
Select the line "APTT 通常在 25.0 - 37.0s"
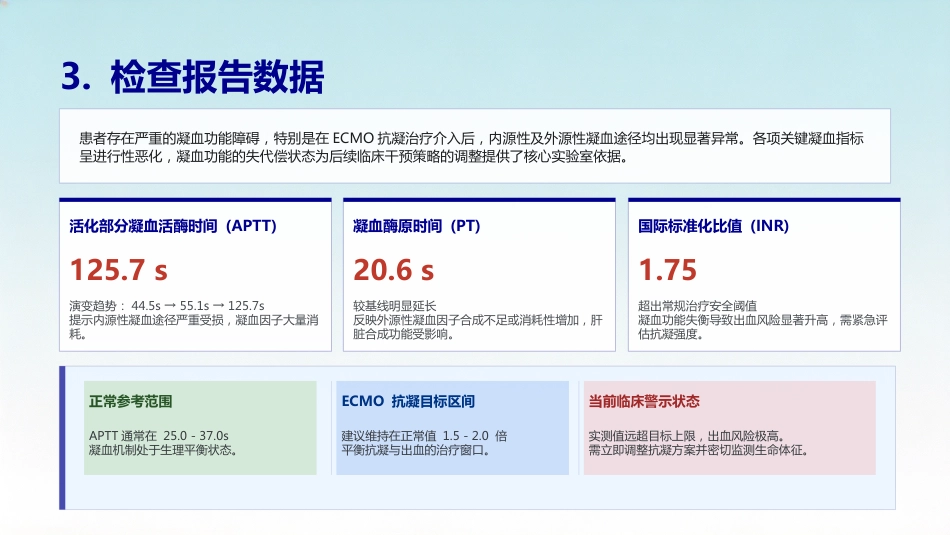159,436
